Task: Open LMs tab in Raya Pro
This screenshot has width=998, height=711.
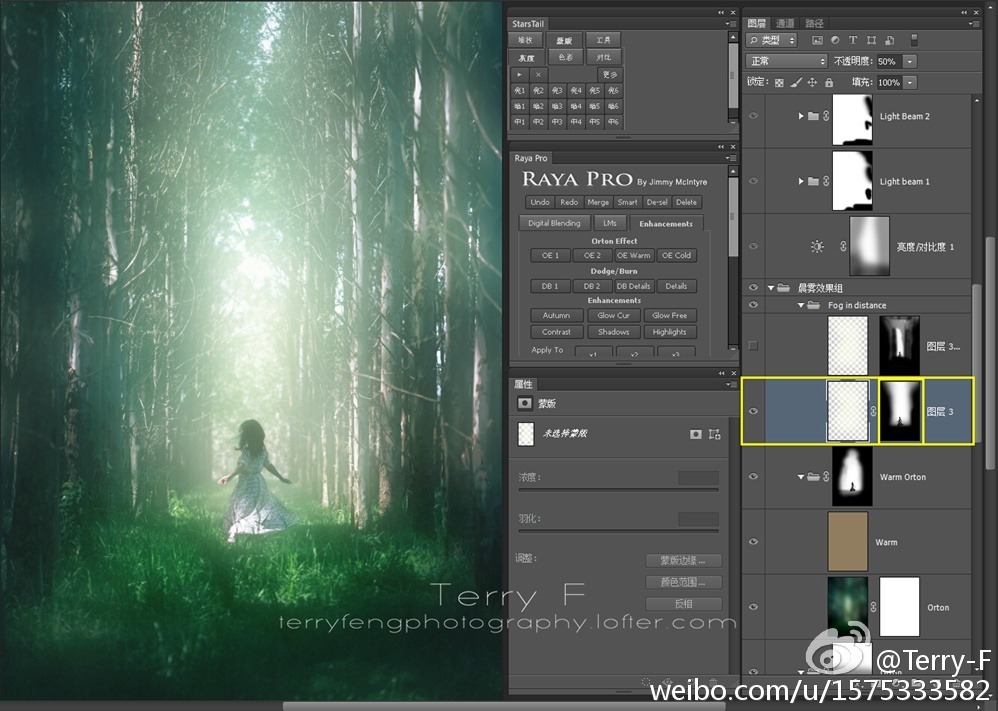Action: point(610,223)
